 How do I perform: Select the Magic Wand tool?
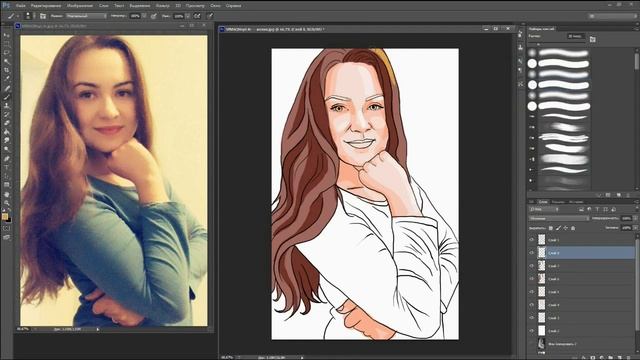pyautogui.click(x=7, y=62)
